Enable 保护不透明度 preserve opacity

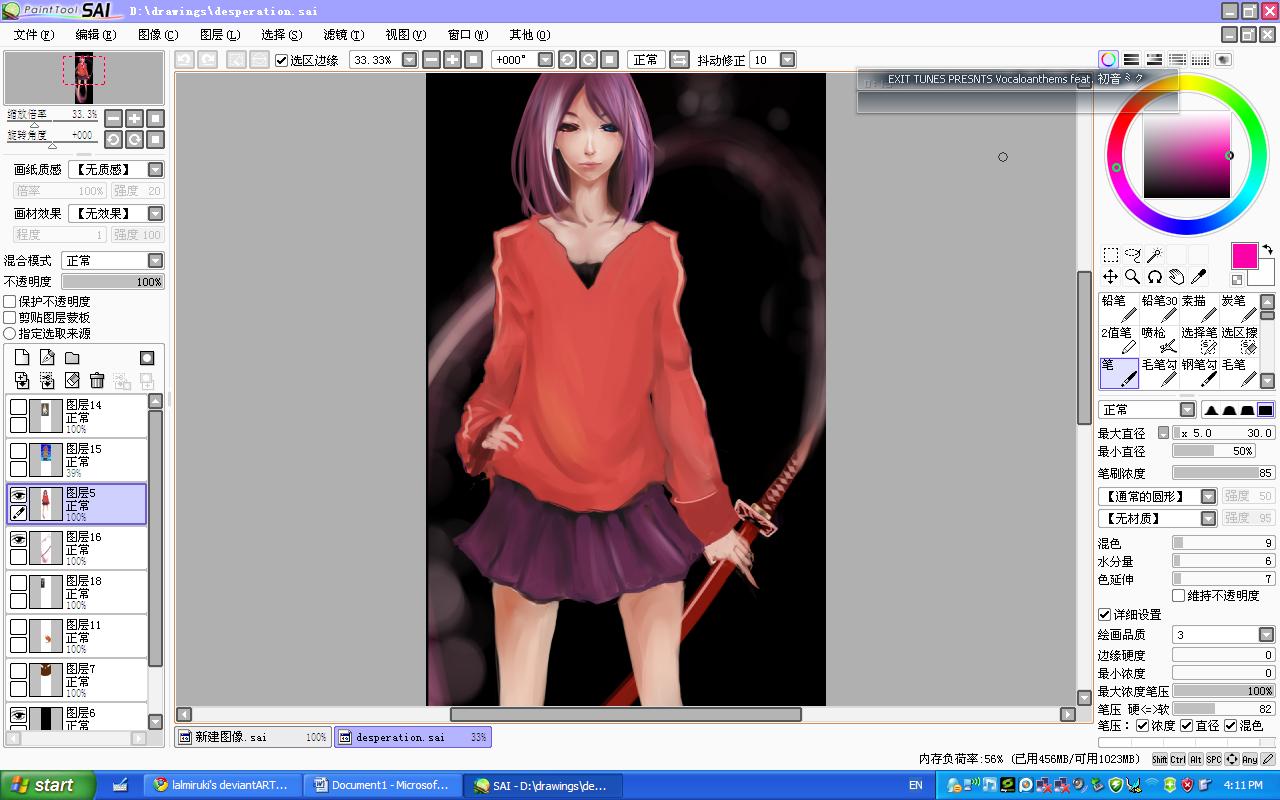(x=10, y=301)
